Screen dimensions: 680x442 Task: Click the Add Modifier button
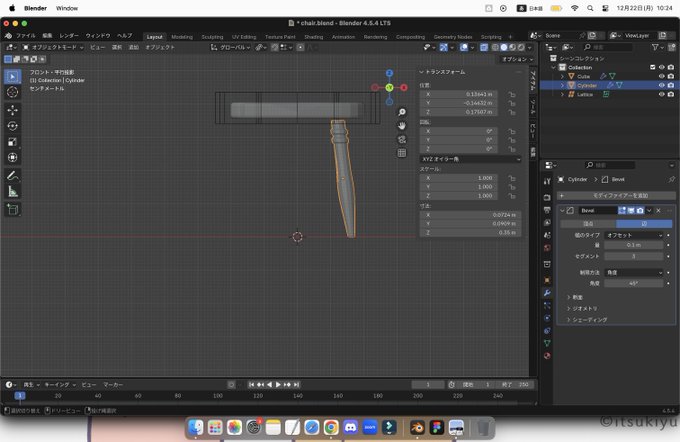click(616, 196)
